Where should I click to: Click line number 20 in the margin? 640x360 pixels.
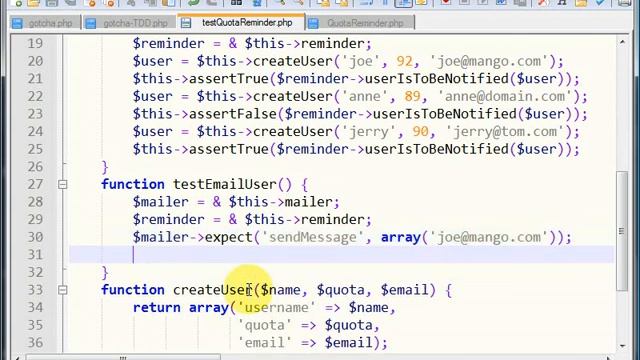pyautogui.click(x=35, y=61)
